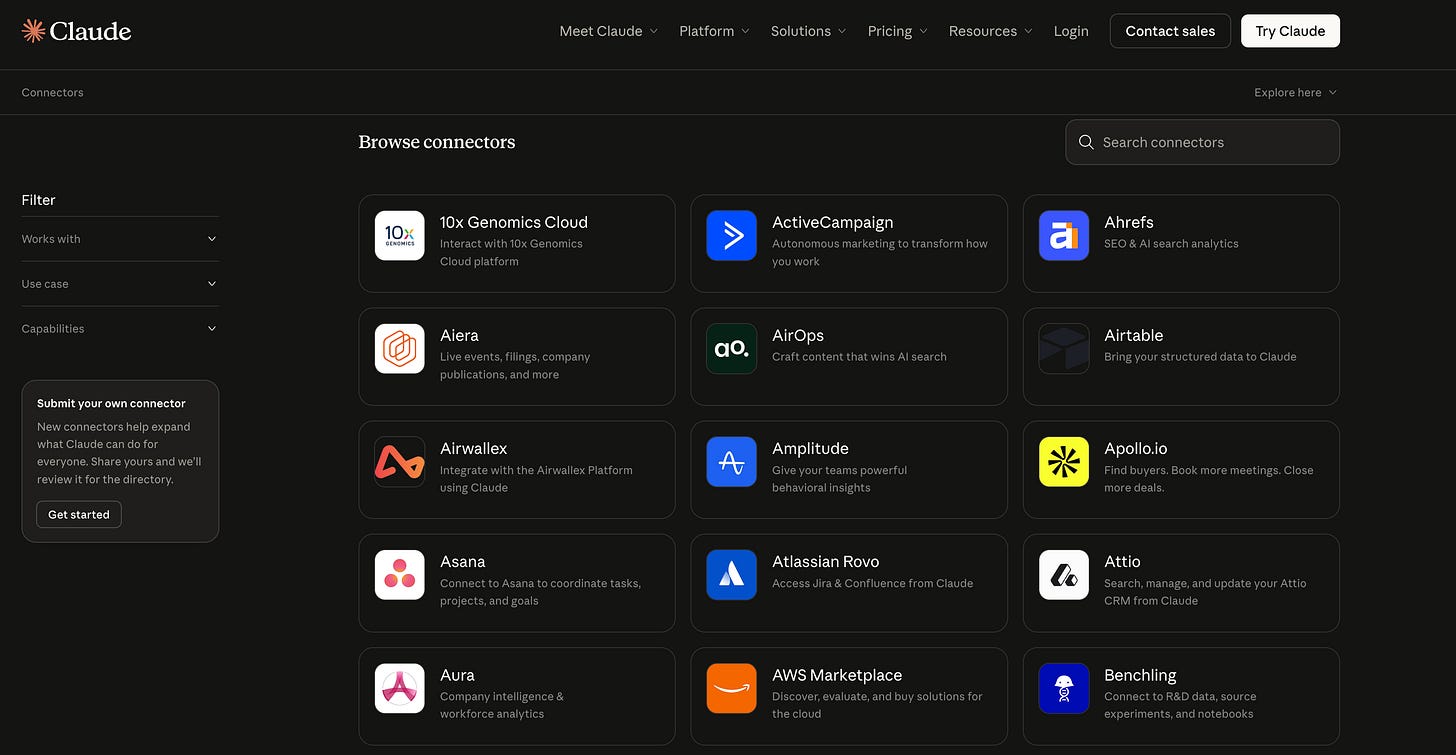Image resolution: width=1456 pixels, height=755 pixels.
Task: Open the Airwallex connector title
Action: 474,448
